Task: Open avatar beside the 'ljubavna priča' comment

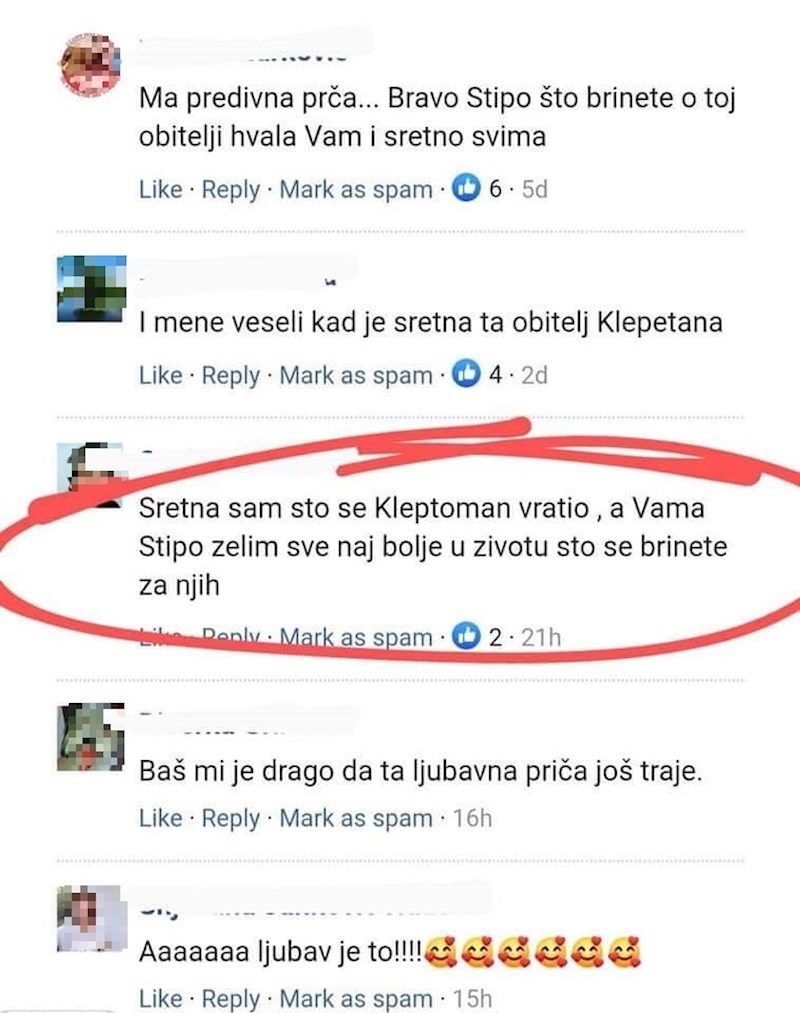Action: click(x=90, y=737)
